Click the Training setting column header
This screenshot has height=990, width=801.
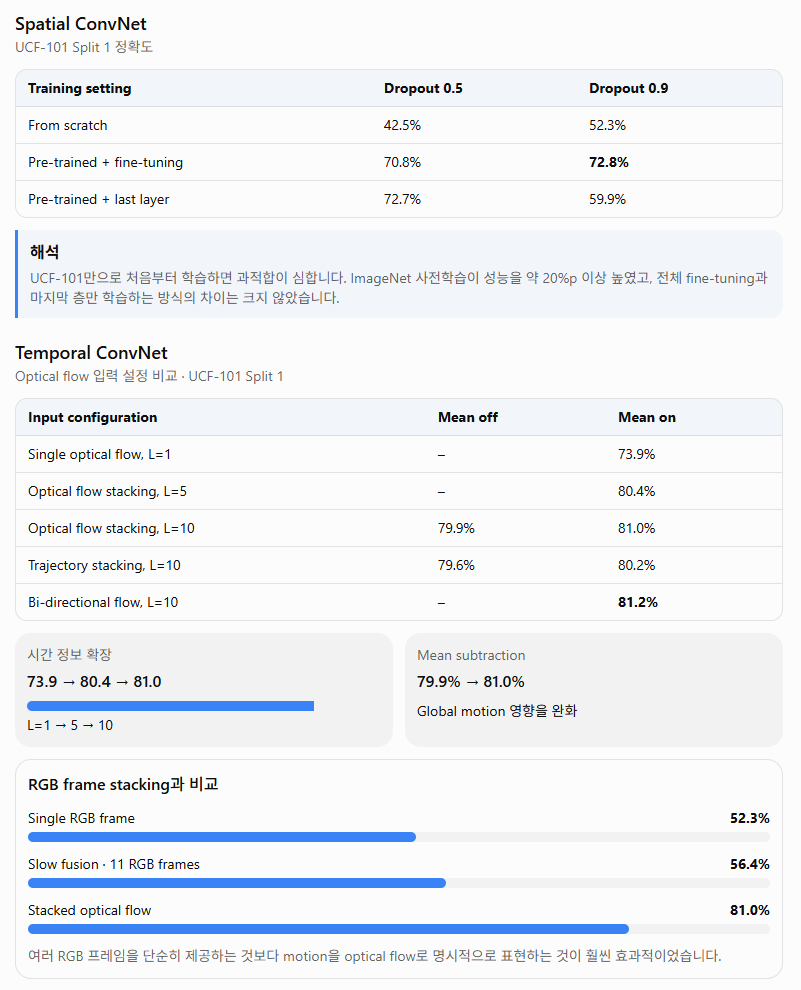tap(80, 88)
